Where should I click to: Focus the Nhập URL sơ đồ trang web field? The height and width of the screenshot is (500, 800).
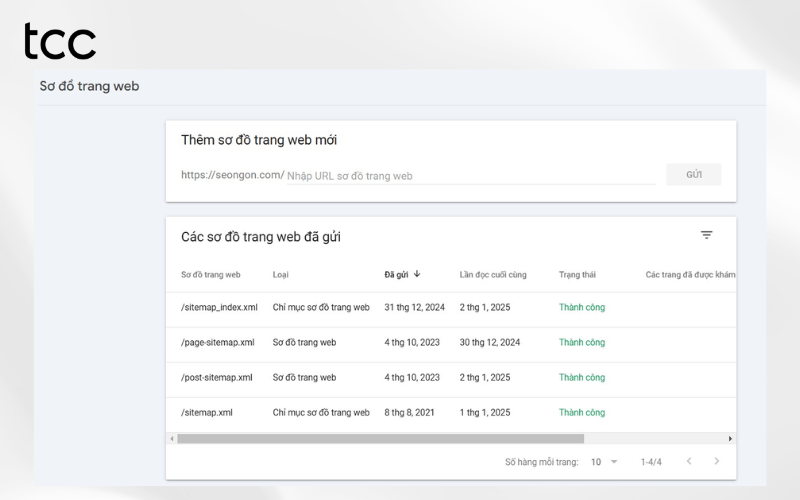(471, 176)
